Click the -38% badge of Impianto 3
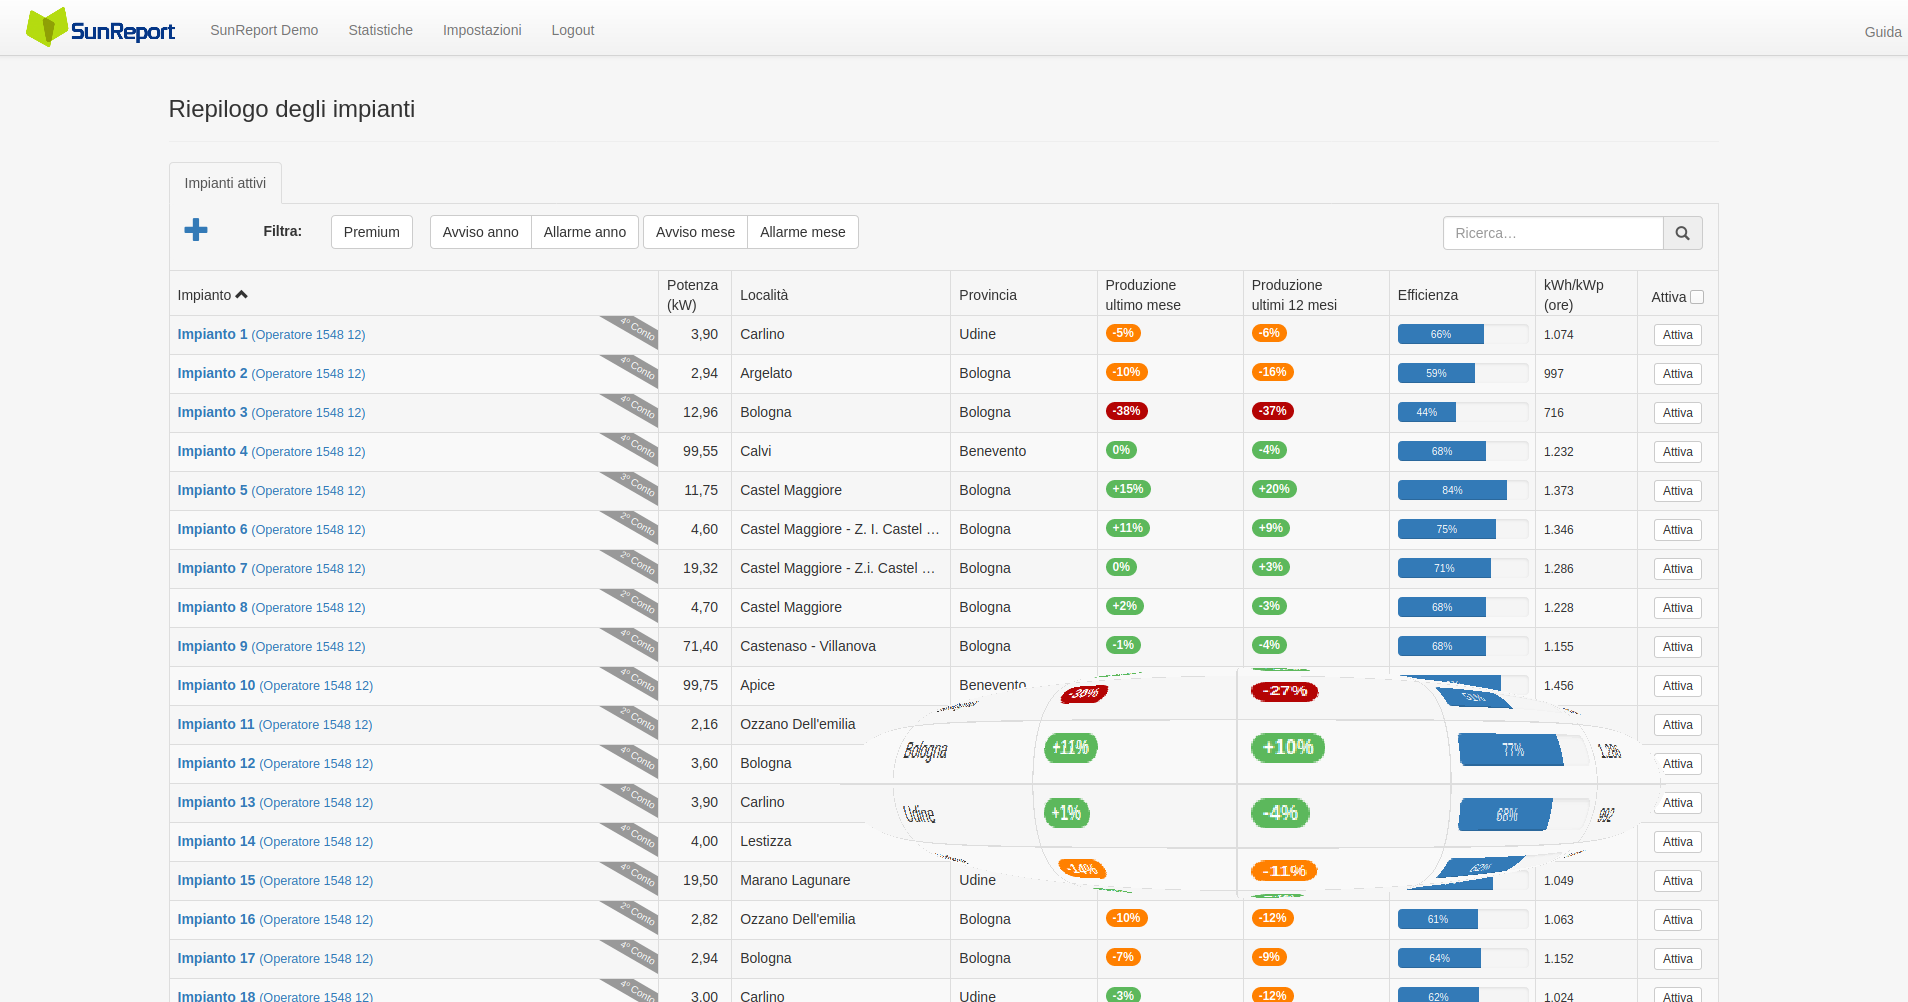 tap(1126, 411)
